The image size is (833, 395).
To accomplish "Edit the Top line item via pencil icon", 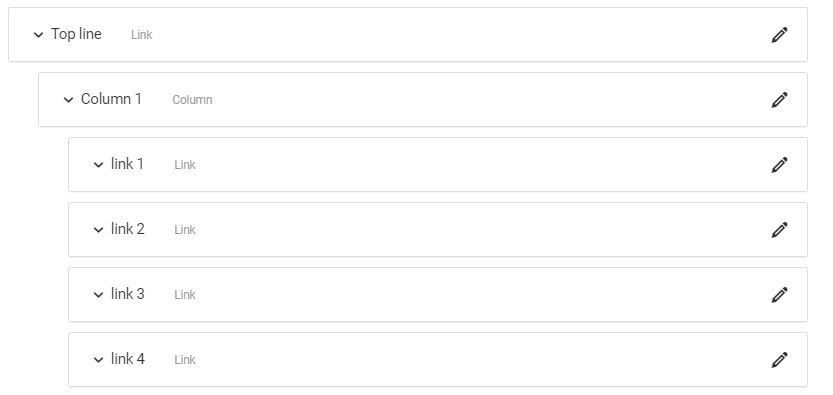I will [x=779, y=35].
